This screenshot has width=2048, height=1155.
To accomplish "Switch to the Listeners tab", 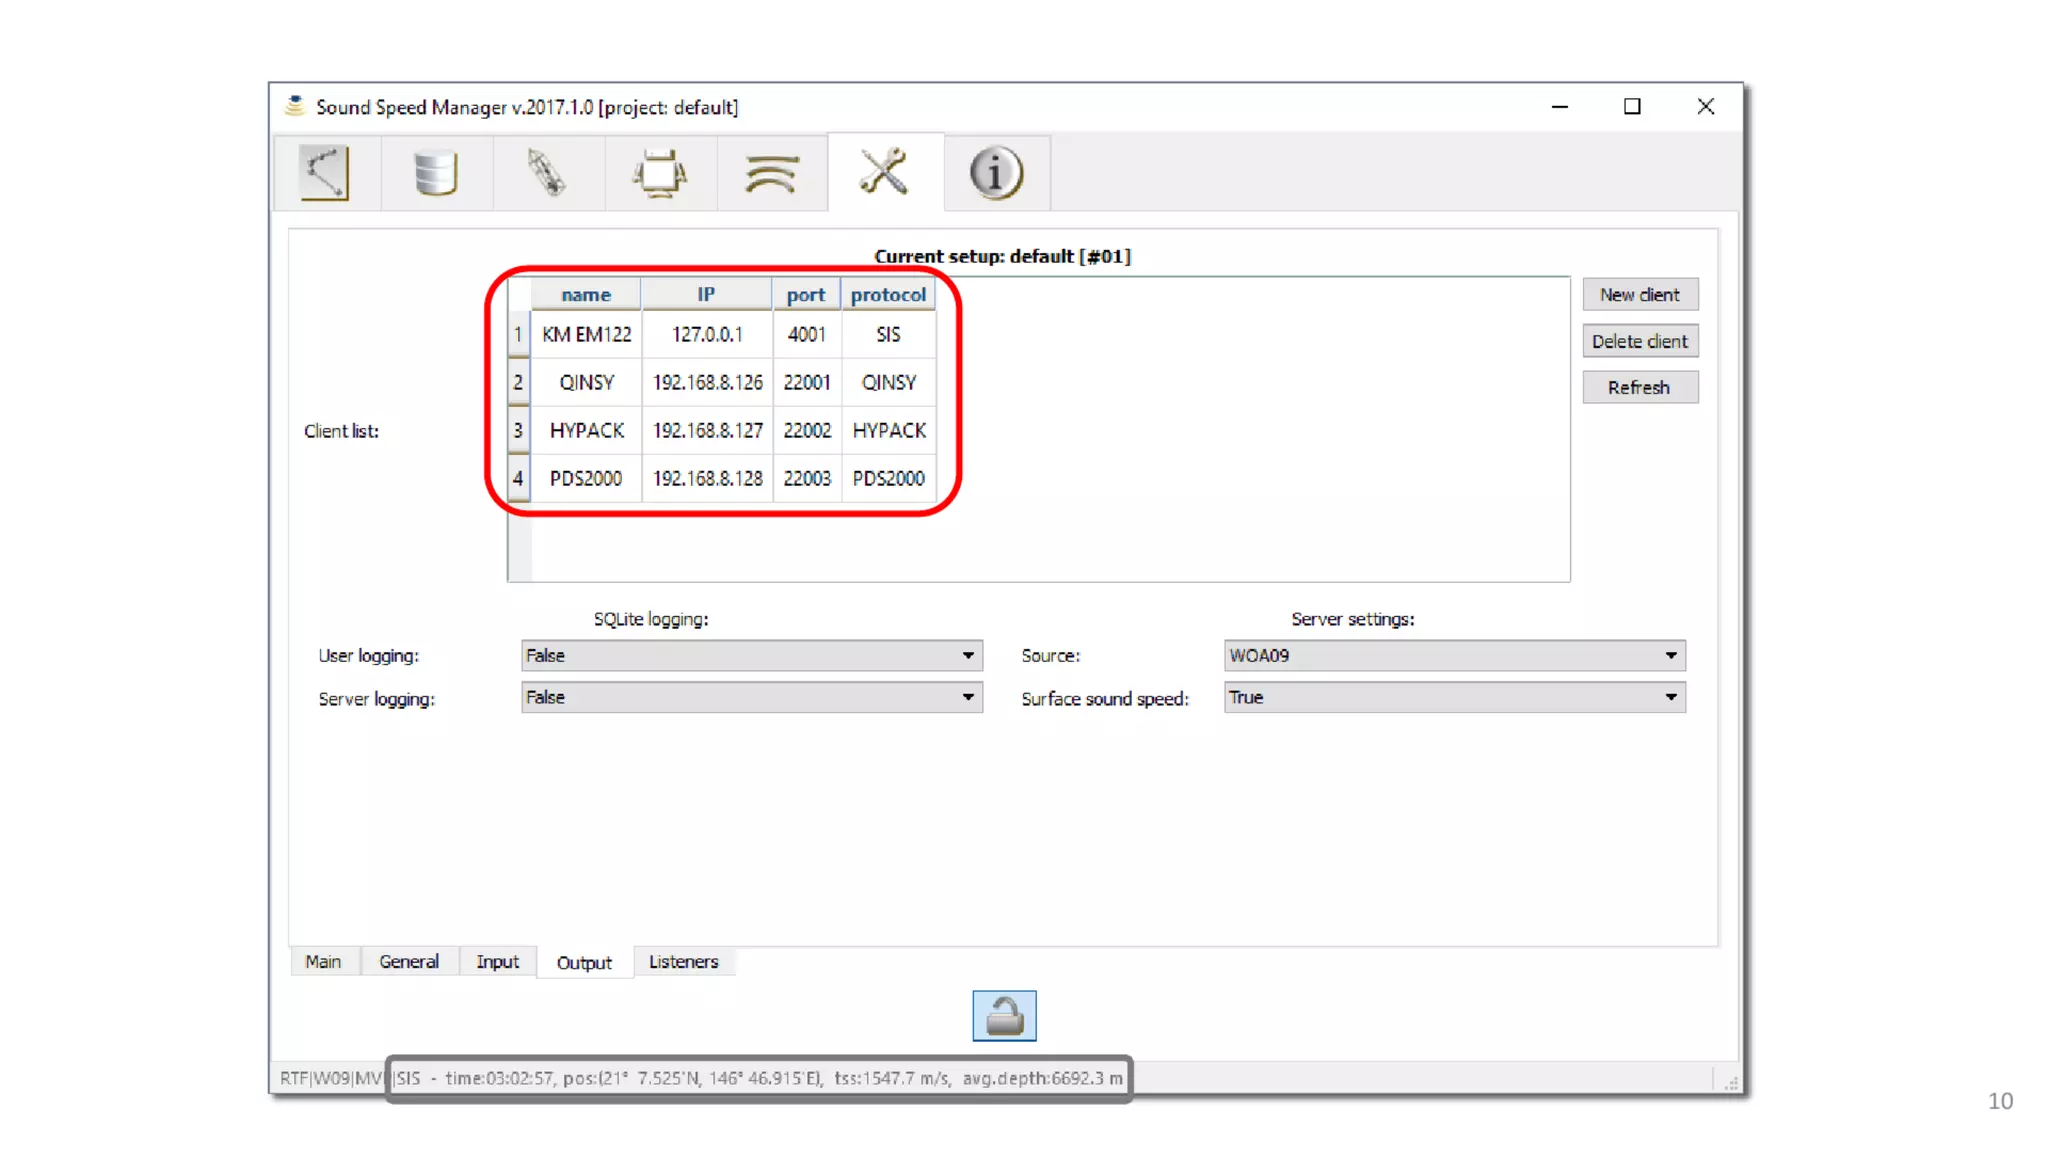I will pos(683,962).
